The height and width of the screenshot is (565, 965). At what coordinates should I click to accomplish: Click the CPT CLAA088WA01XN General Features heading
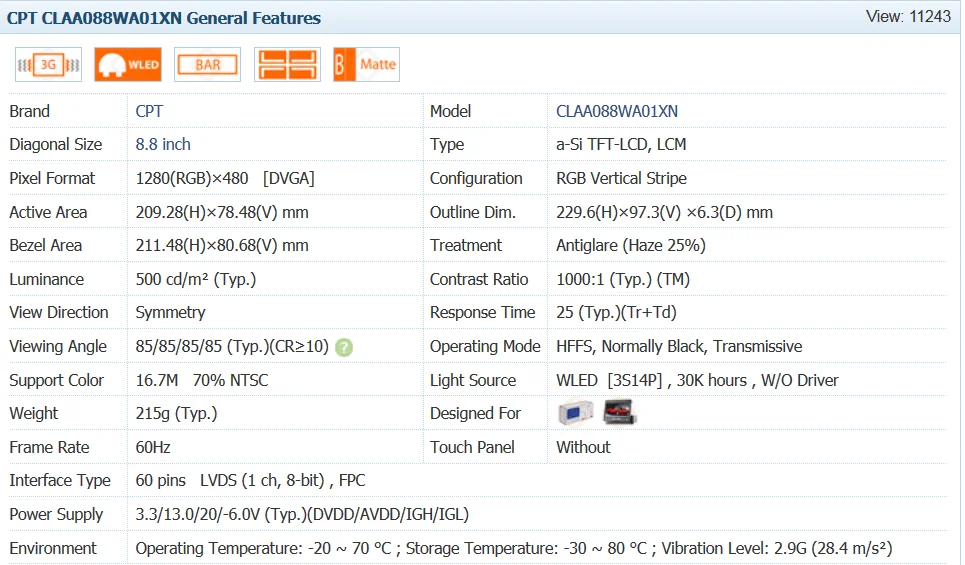164,18
